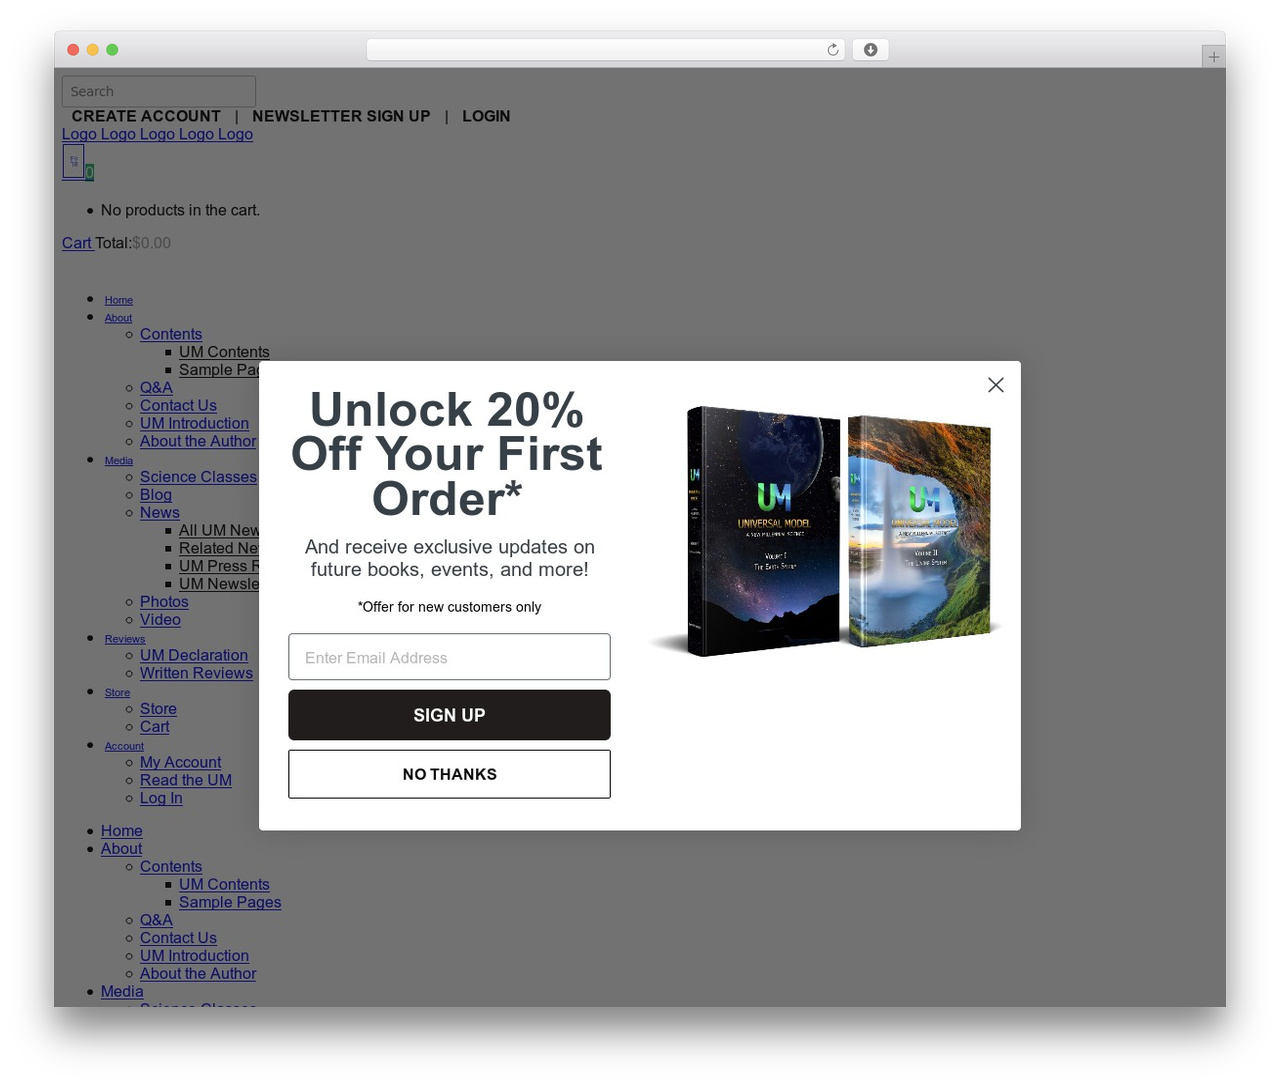The image size is (1280, 1084).
Task: Open the CREATE ACCOUNT link
Action: (x=146, y=116)
